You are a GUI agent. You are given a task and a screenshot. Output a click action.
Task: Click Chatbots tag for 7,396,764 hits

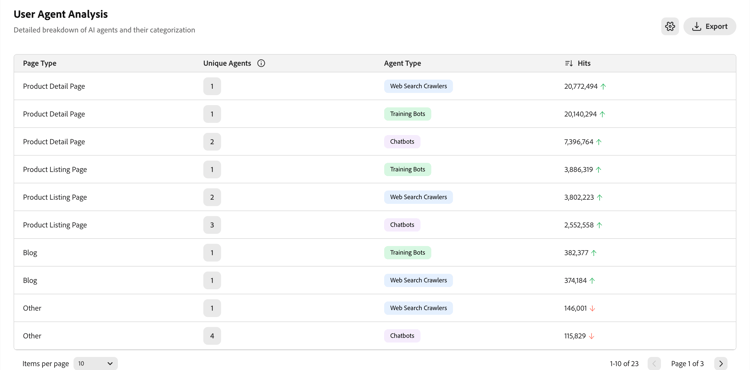(x=402, y=141)
